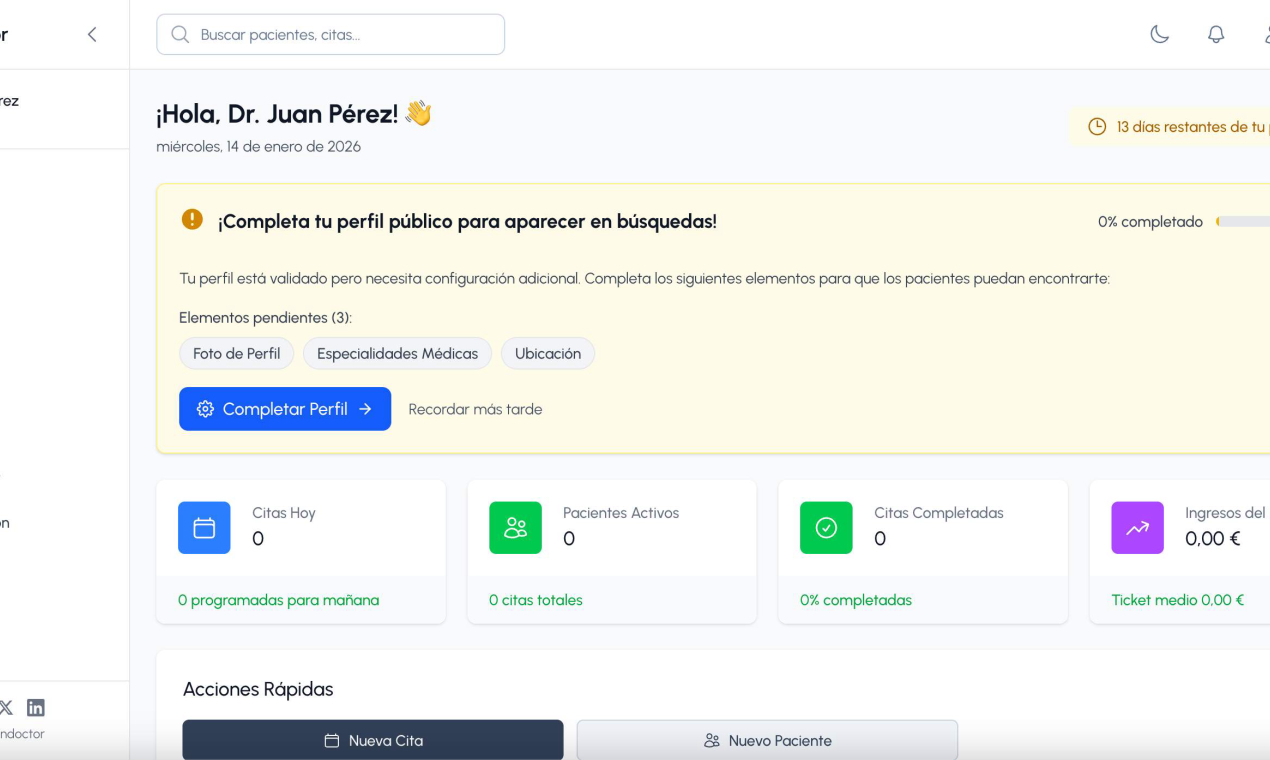Click the orange warning alert icon
Image resolution: width=1270 pixels, height=760 pixels.
pyautogui.click(x=192, y=220)
